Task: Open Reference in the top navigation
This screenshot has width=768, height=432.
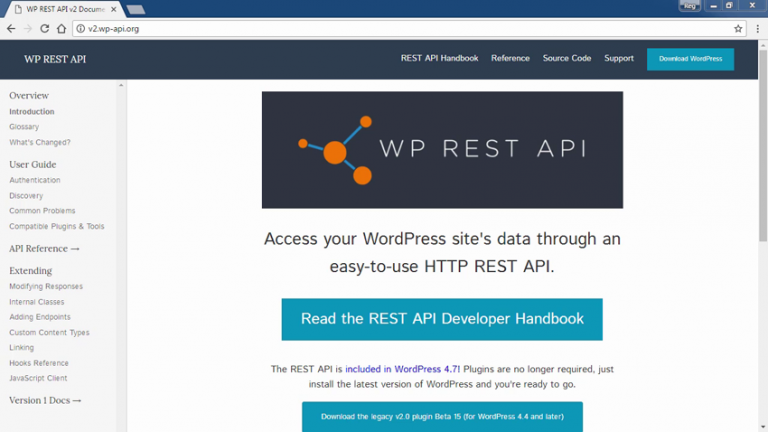Action: [510, 58]
